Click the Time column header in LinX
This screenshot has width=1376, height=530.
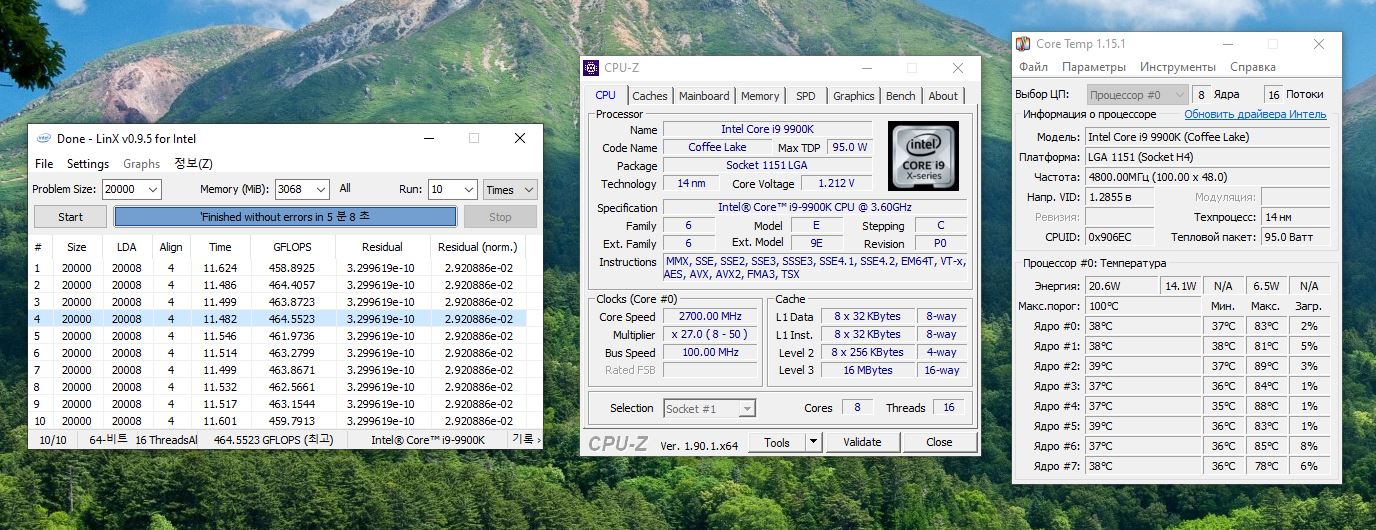click(220, 247)
